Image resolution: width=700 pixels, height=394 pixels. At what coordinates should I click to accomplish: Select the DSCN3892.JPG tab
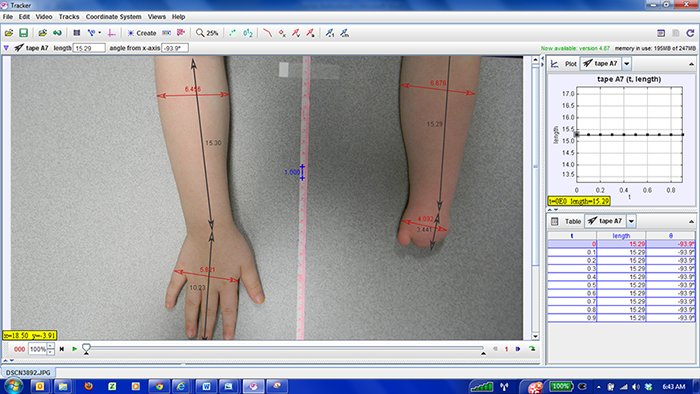[28, 373]
